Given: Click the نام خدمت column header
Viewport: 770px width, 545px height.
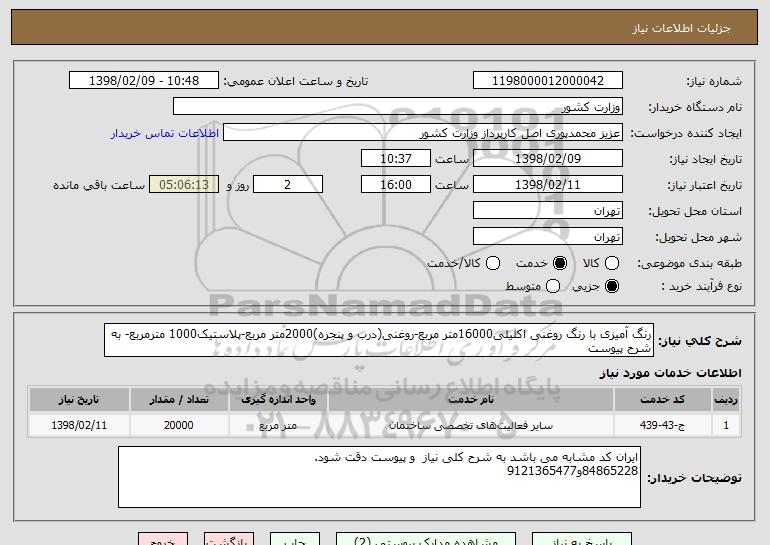Looking at the screenshot, I should [470, 400].
